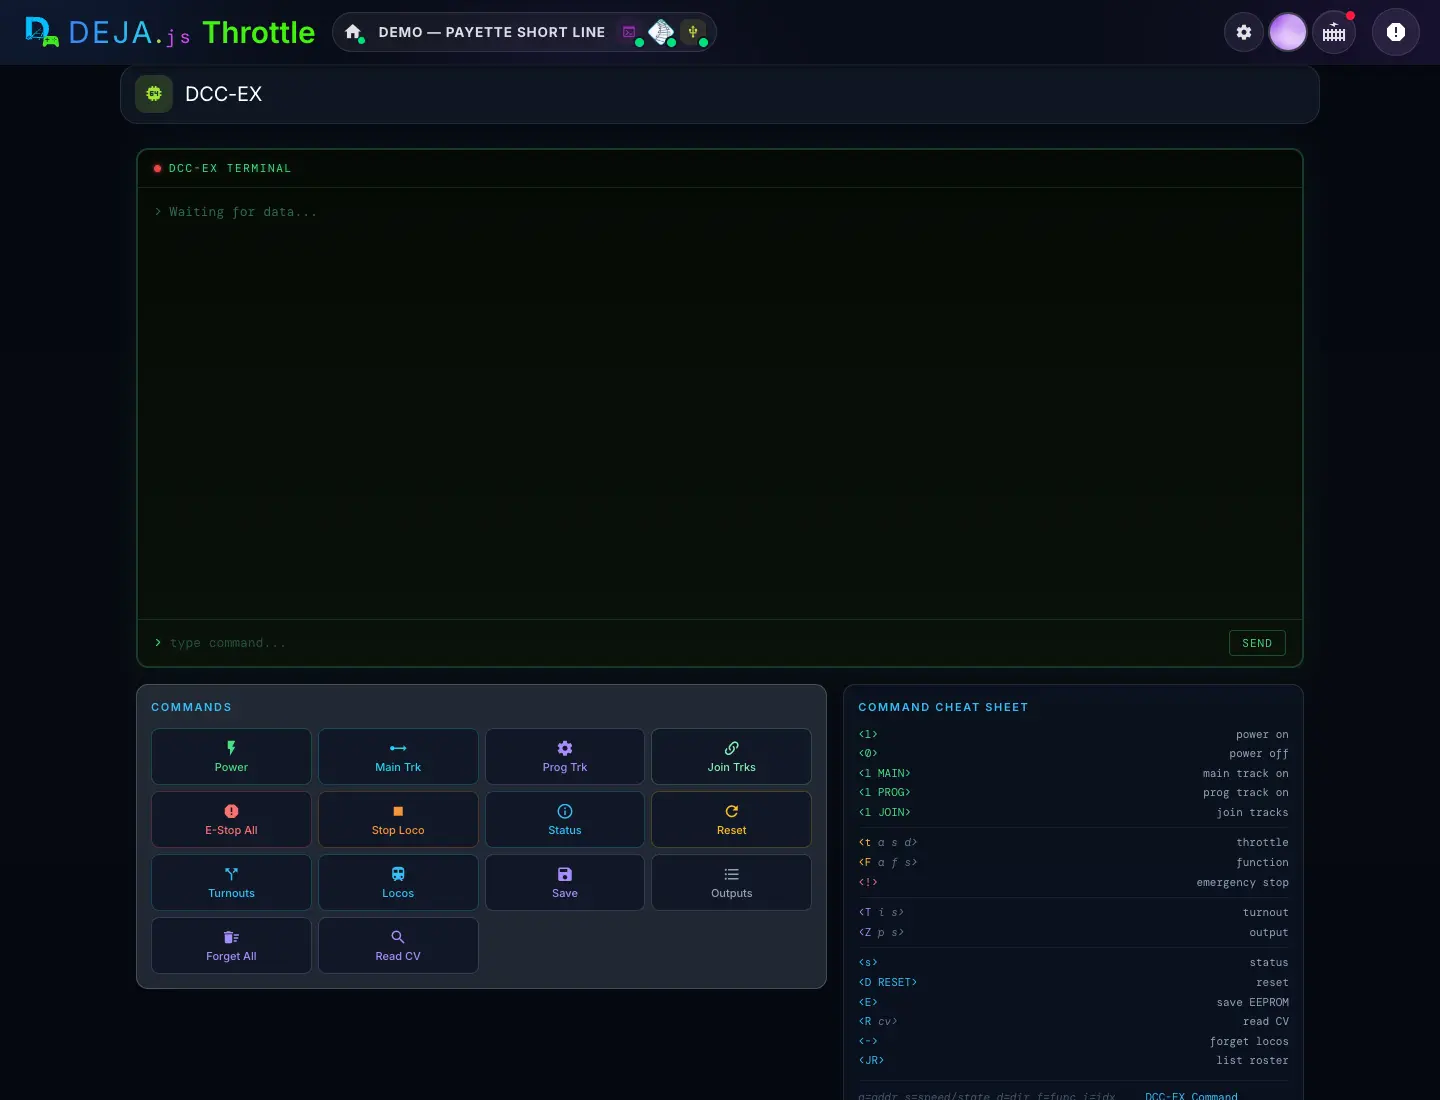Click the diamond device status icon
This screenshot has height=1100, width=1440.
click(x=661, y=32)
